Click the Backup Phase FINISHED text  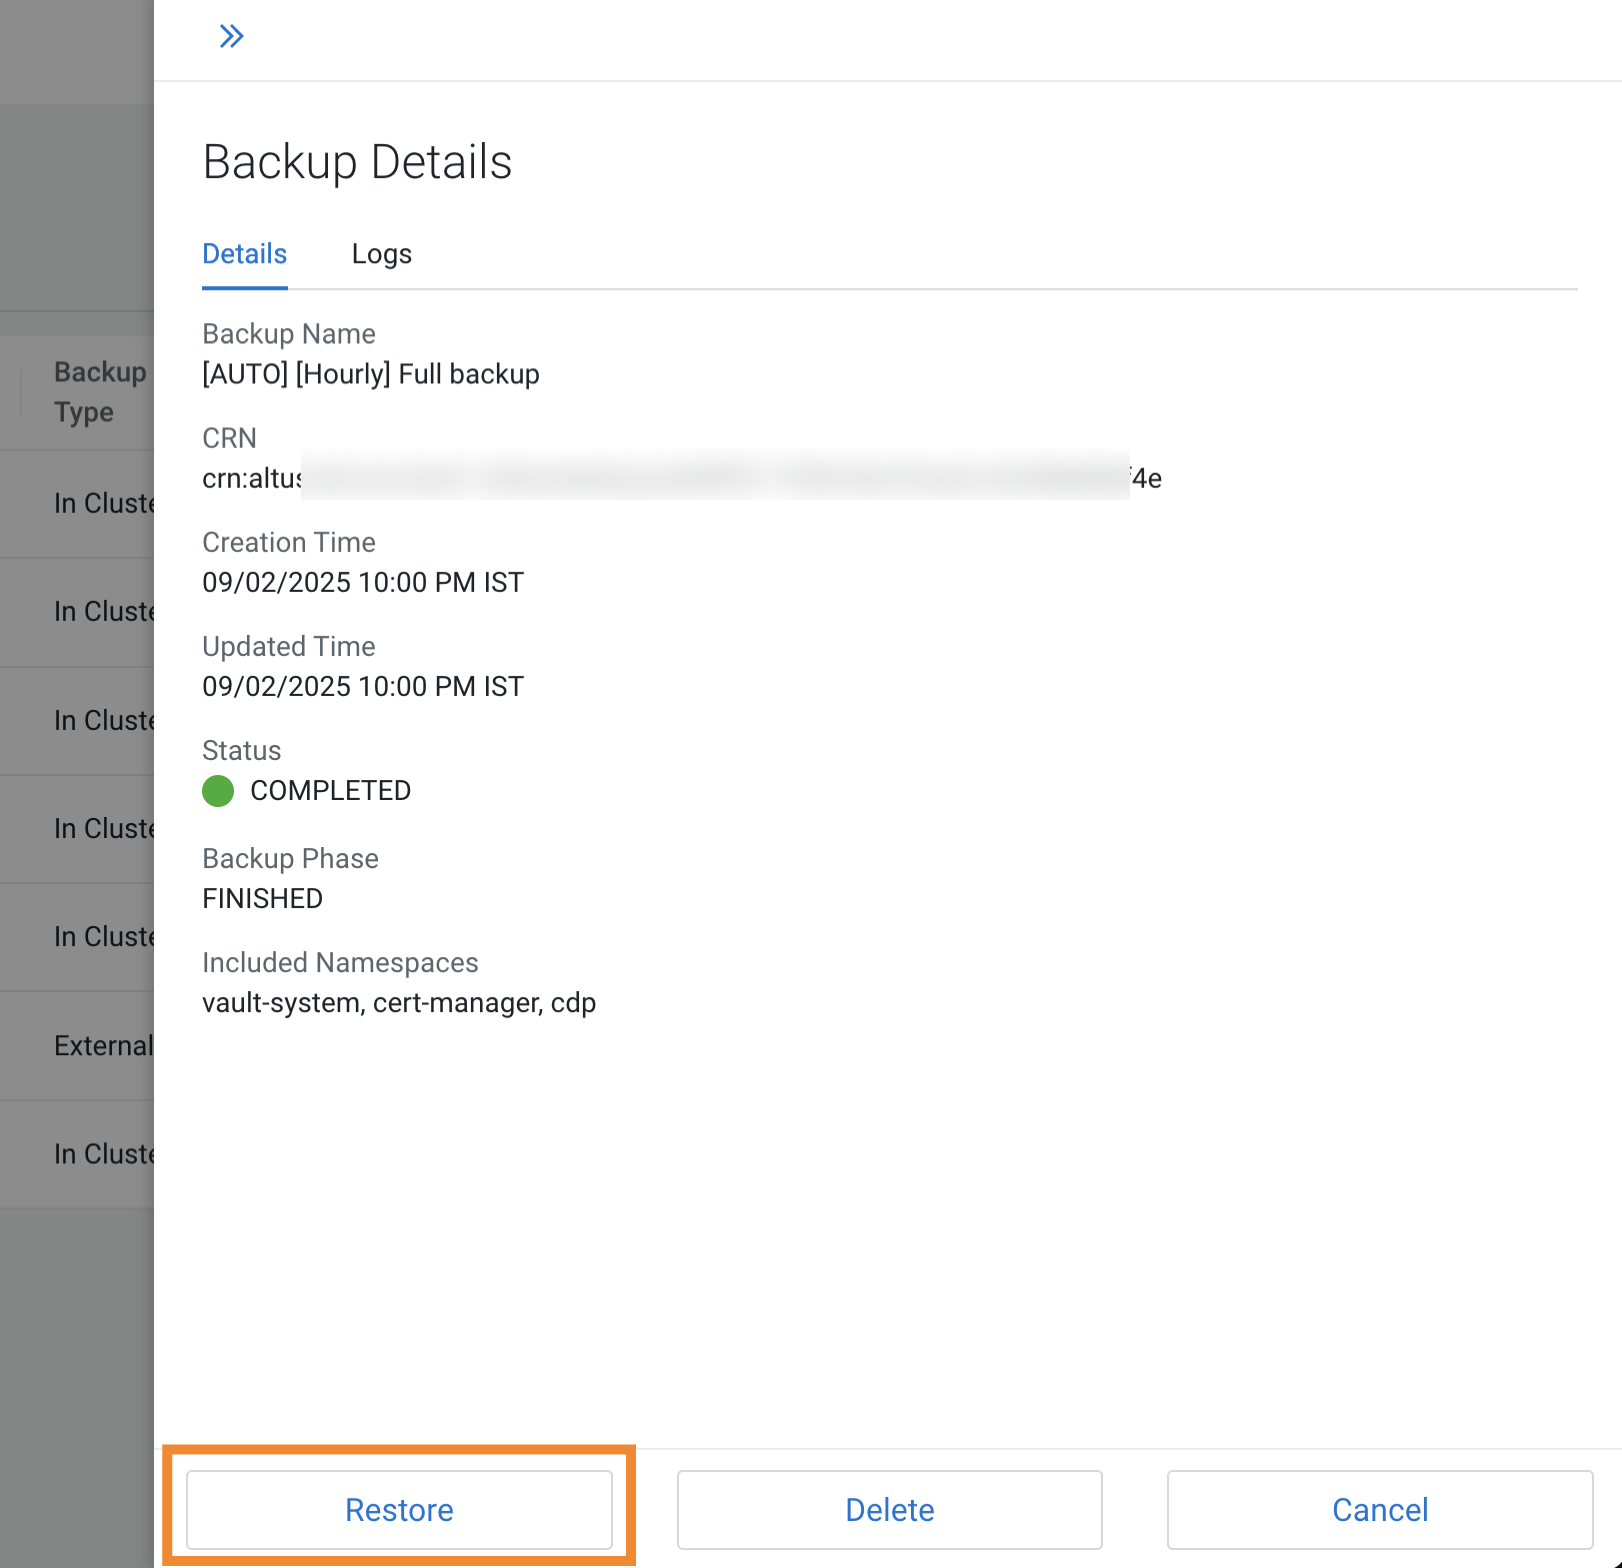[x=262, y=898]
